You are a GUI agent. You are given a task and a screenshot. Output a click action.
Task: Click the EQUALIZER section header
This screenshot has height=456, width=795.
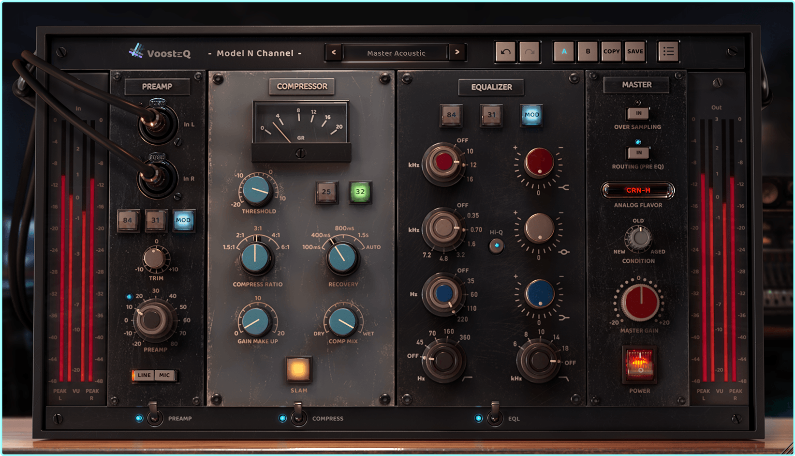pyautogui.click(x=491, y=87)
